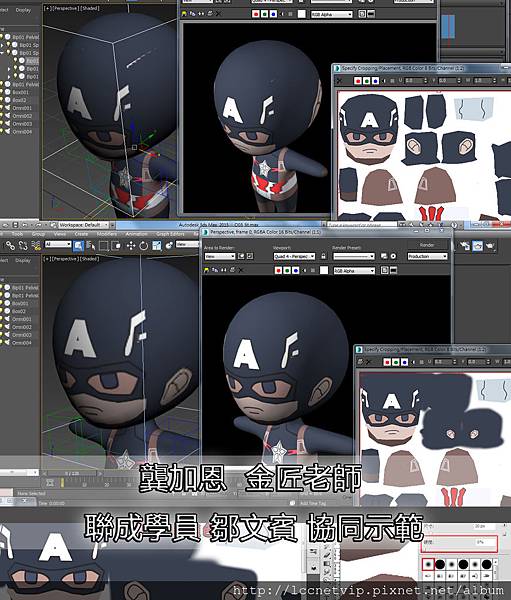Toggle red channel in lower Specify Cropping window

(387, 362)
